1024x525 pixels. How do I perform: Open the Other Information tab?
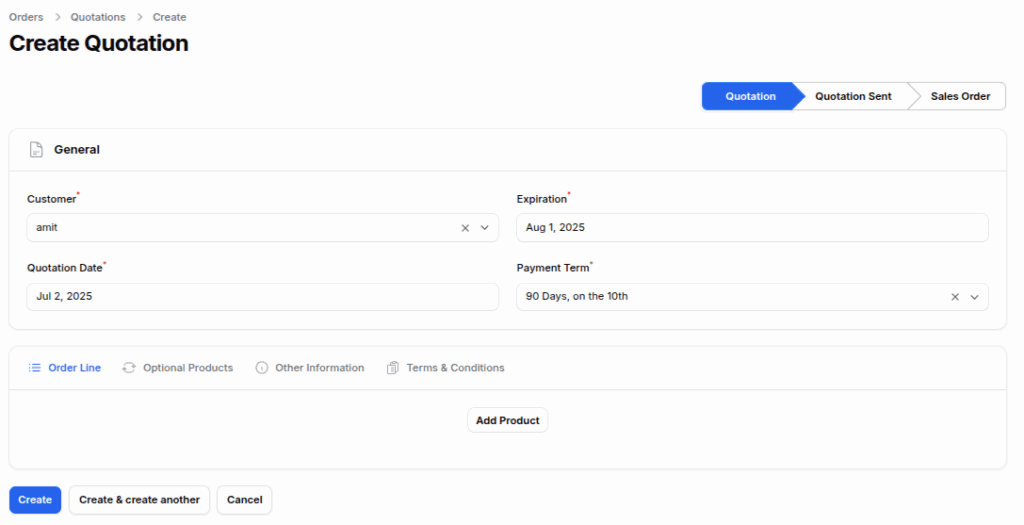coord(310,368)
